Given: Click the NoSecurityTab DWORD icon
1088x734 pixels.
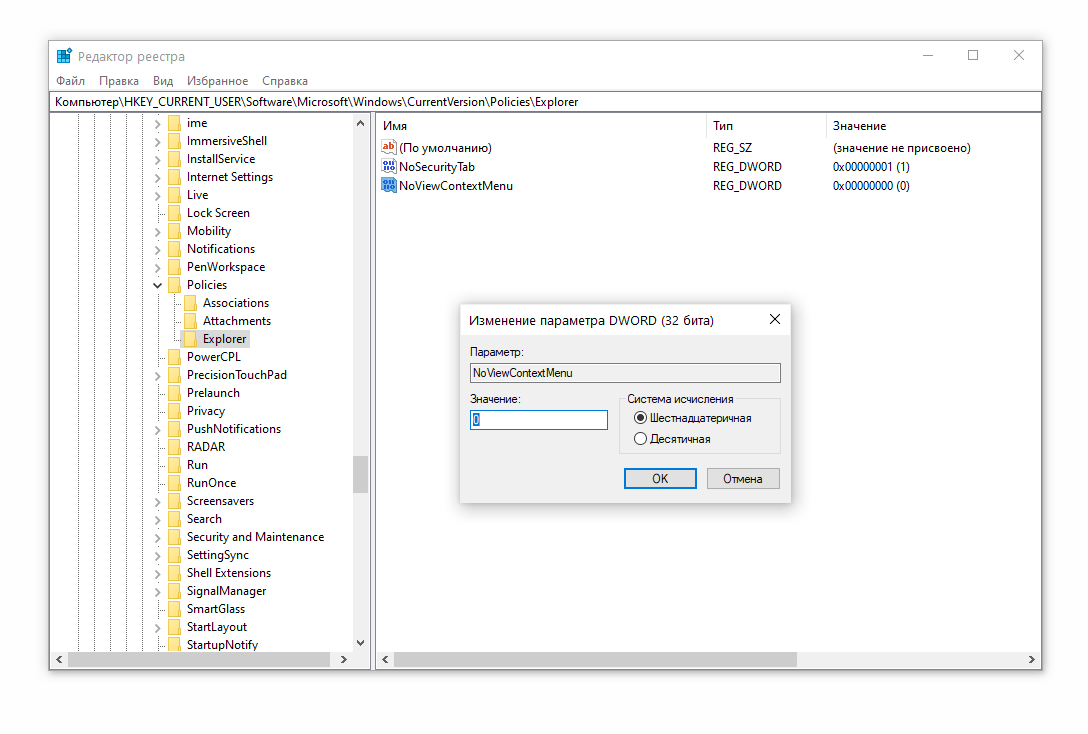Looking at the screenshot, I should (x=389, y=167).
